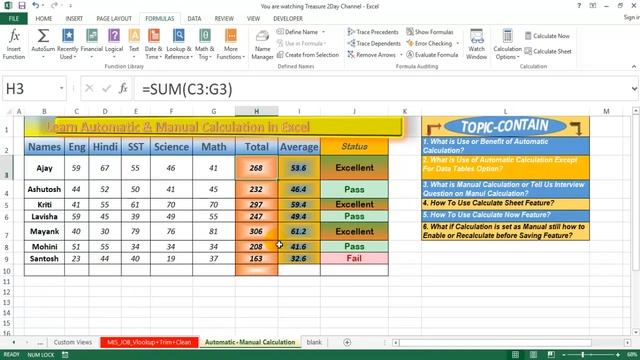Viewport: 640px width, 360px height.
Task: Expand the Name Box dropdown arrow
Action: (61, 89)
